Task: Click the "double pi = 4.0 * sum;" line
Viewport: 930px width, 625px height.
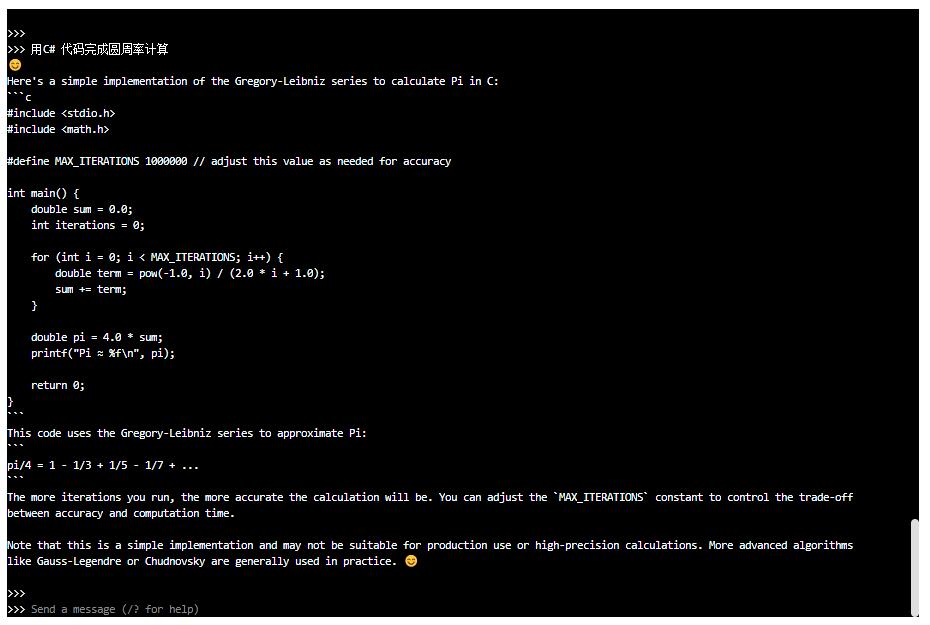Action: 97,337
